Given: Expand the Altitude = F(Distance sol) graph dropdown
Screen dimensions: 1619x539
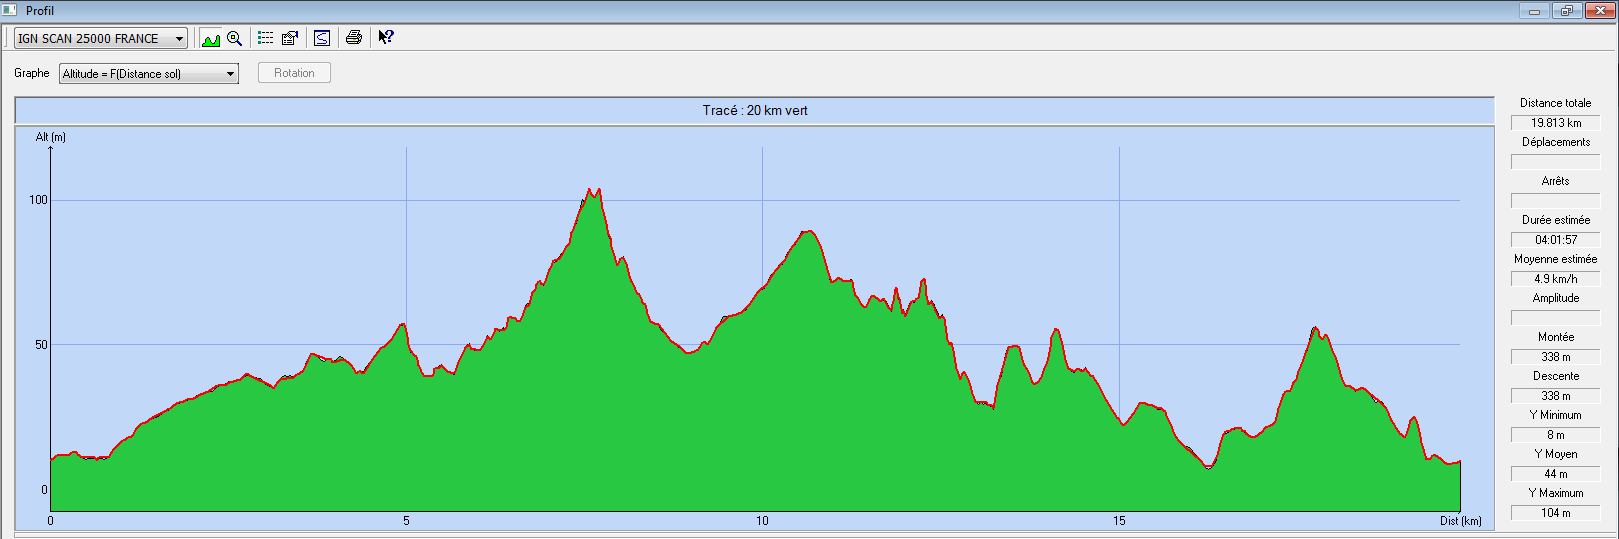Looking at the screenshot, I should (x=149, y=74).
